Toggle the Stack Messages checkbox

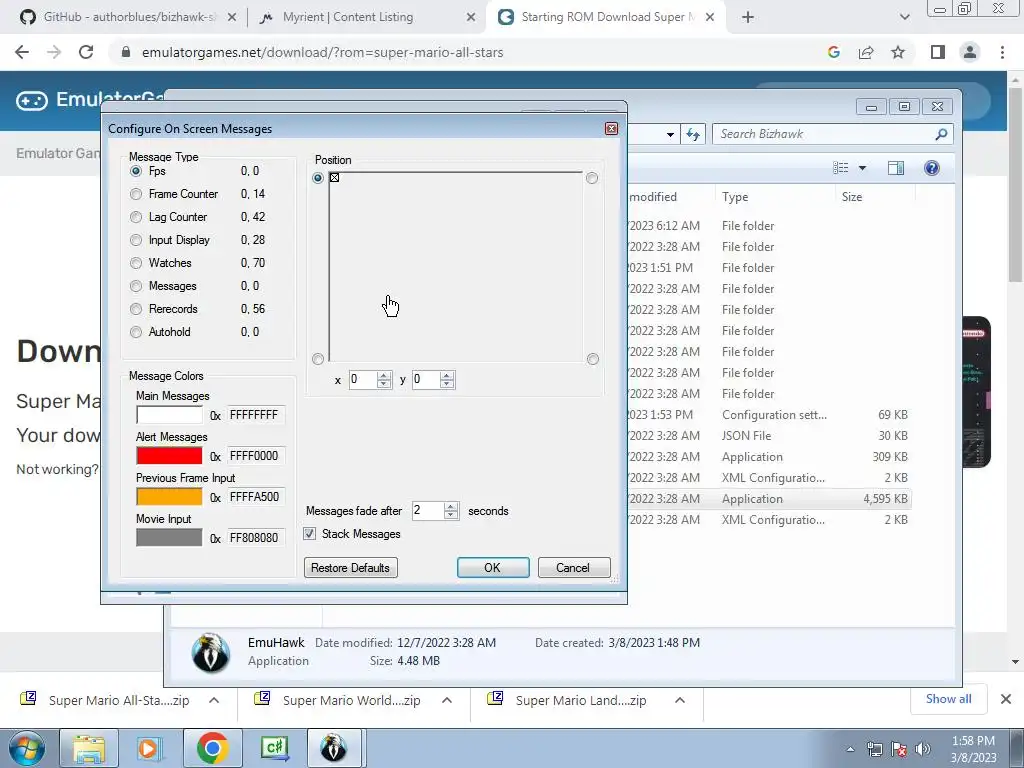[310, 534]
